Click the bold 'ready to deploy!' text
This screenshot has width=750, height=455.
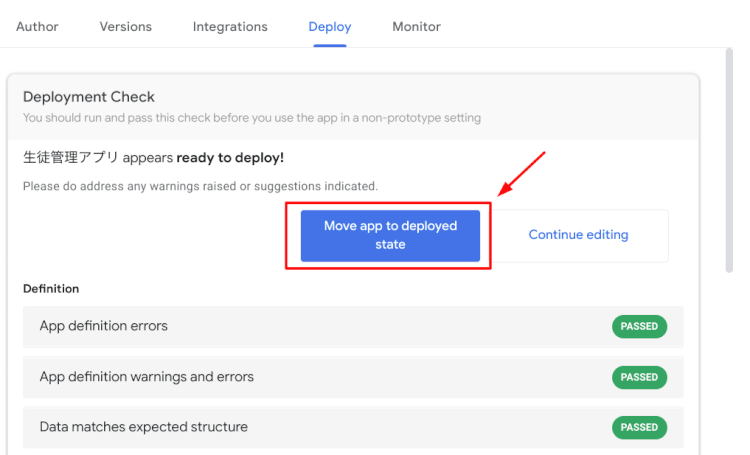(x=230, y=158)
